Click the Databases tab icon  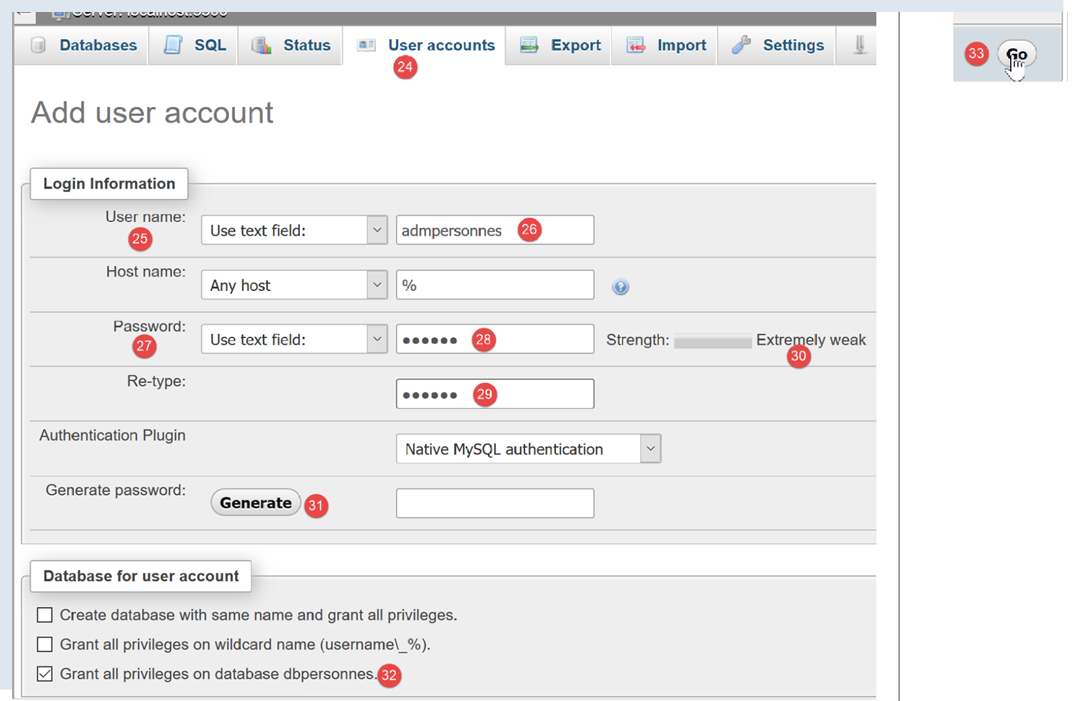pos(39,46)
